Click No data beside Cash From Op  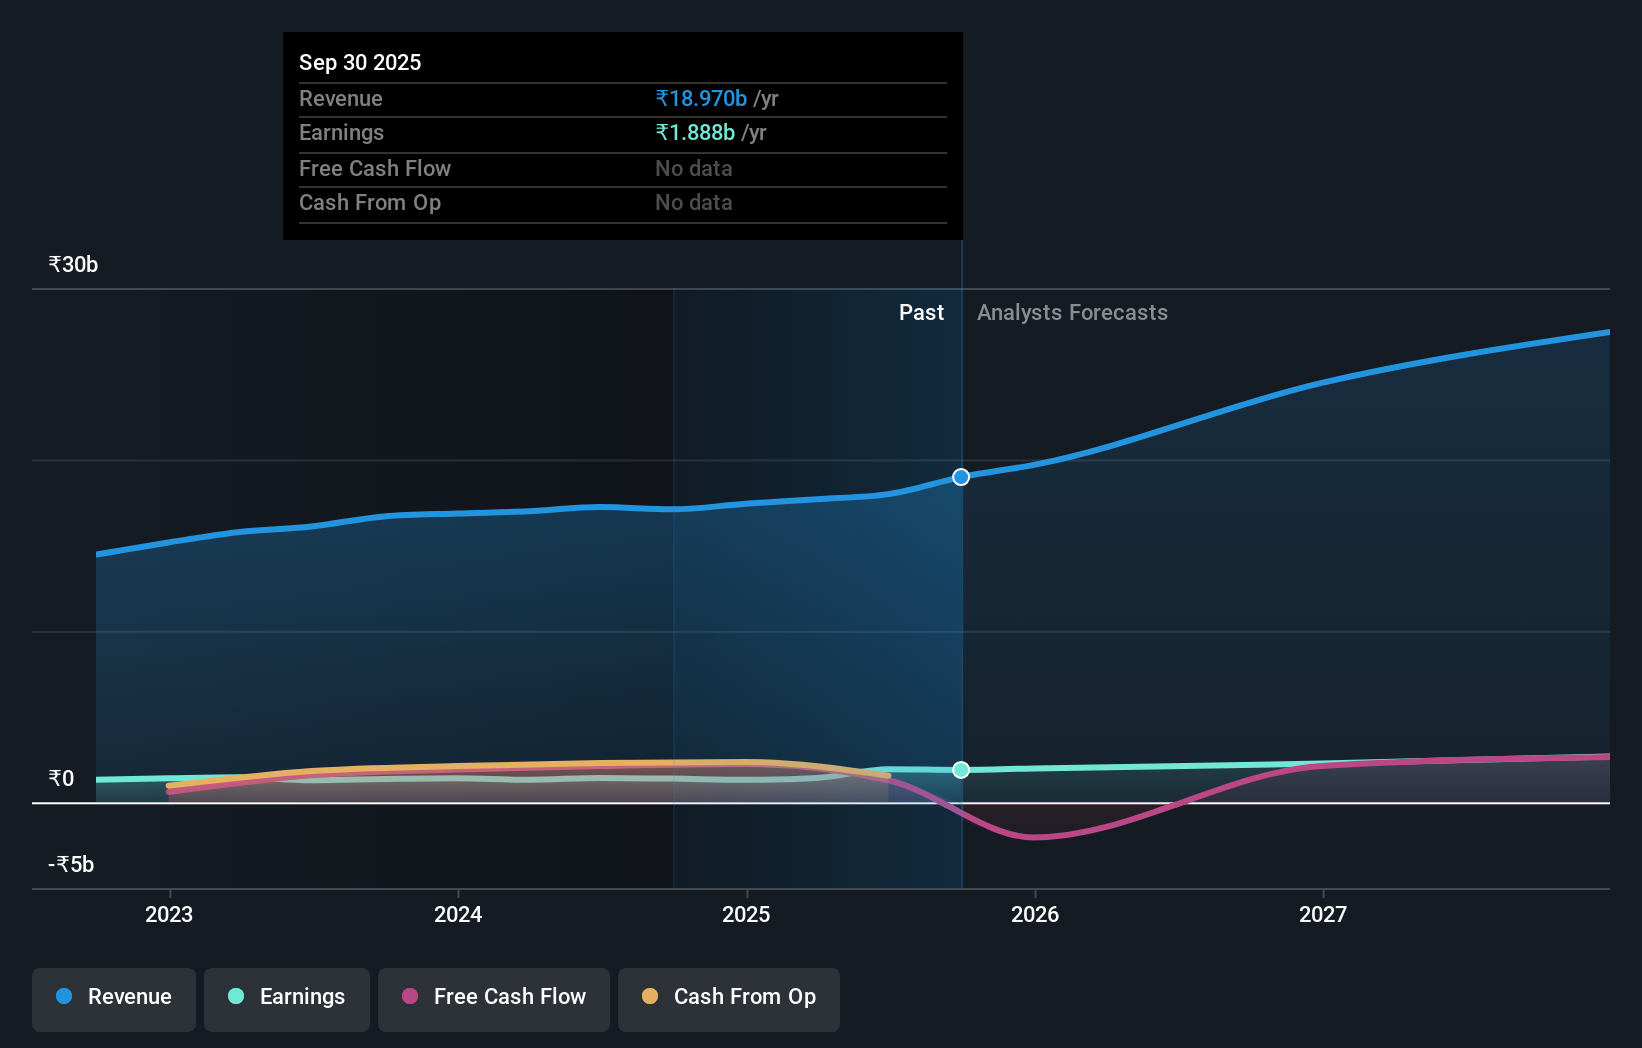click(x=694, y=203)
